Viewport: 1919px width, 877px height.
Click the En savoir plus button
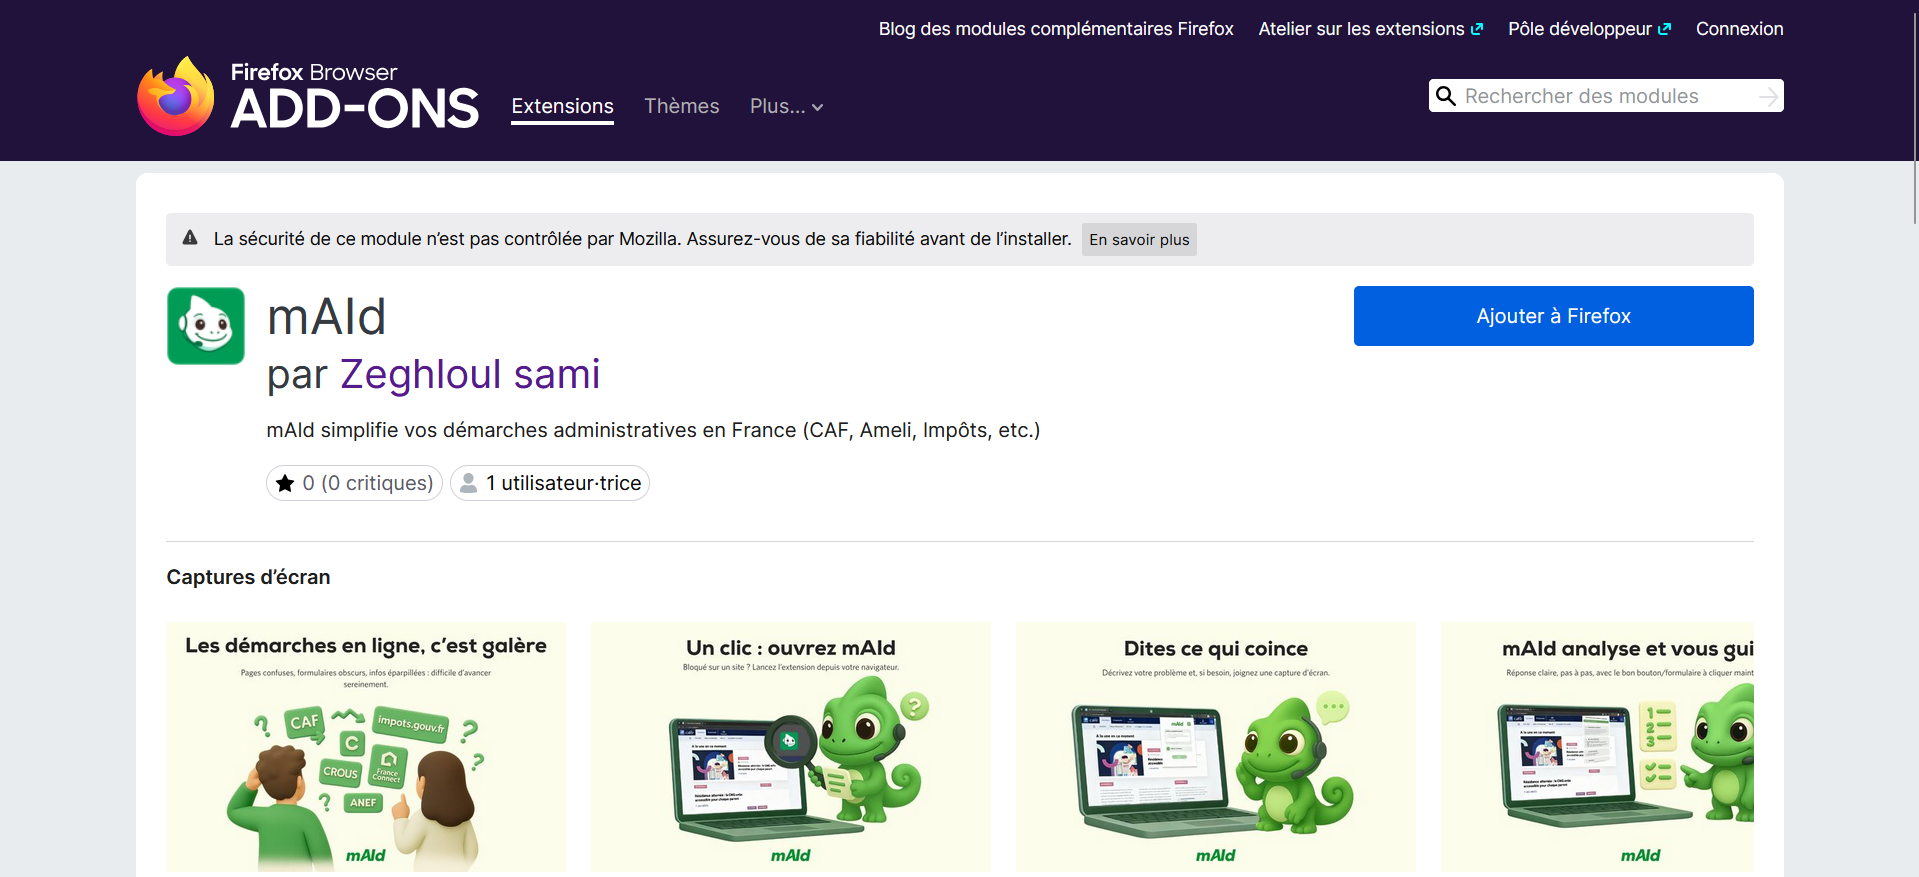pos(1139,240)
